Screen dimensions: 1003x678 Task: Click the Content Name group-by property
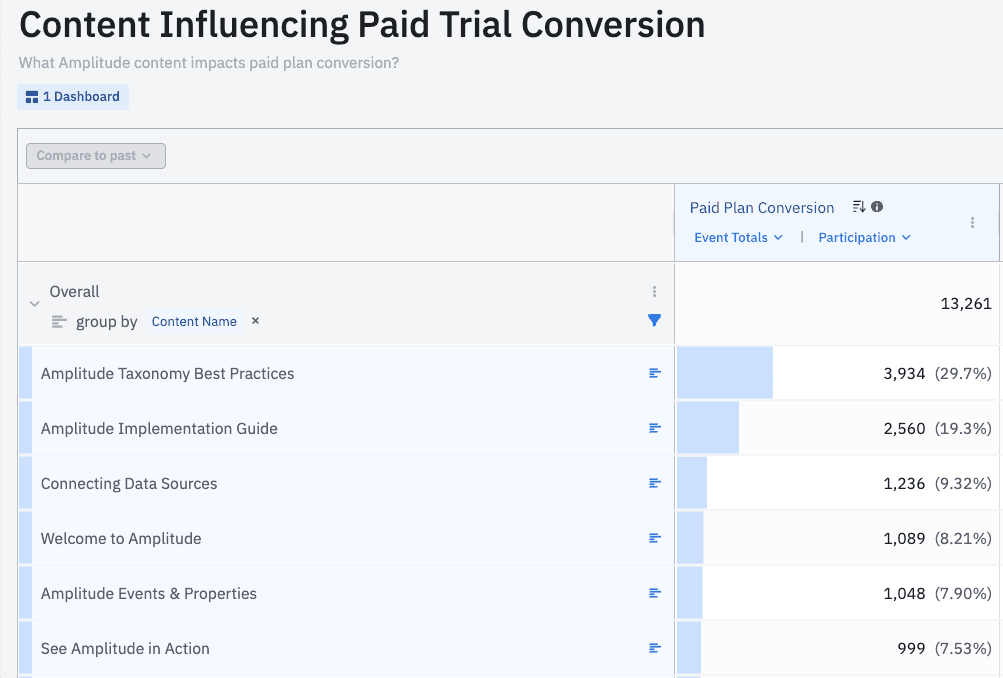(194, 321)
